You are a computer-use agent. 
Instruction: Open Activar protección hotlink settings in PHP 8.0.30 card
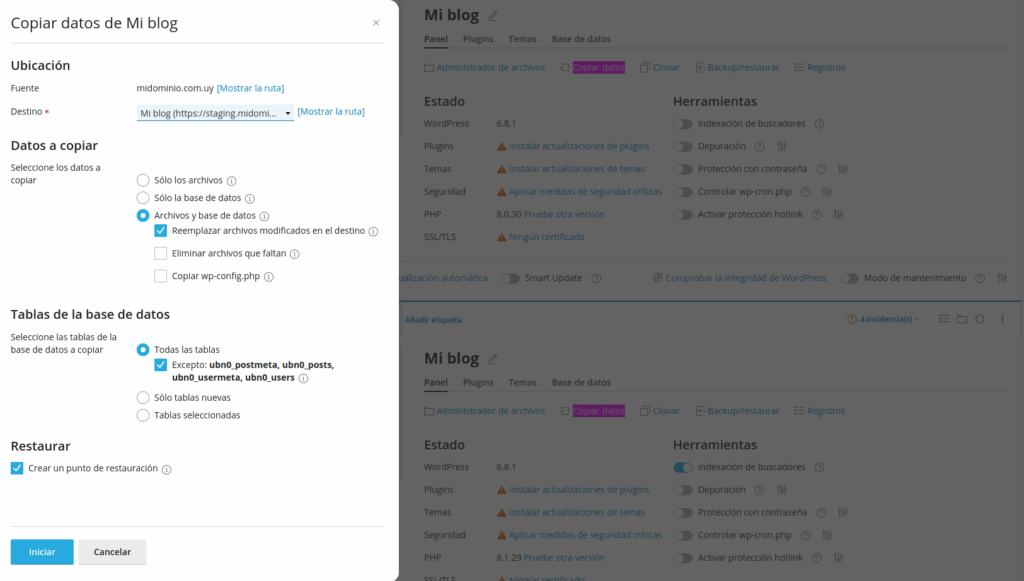839,214
